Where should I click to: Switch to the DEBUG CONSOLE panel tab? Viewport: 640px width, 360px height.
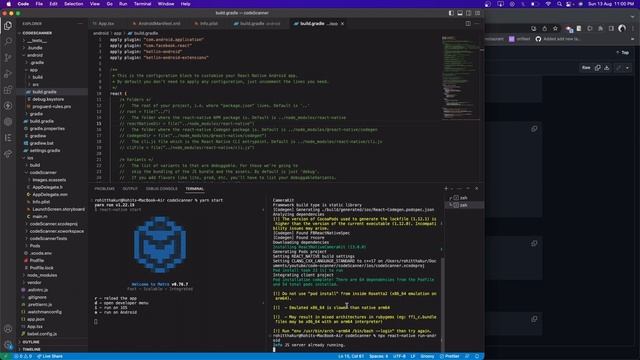pos(162,189)
